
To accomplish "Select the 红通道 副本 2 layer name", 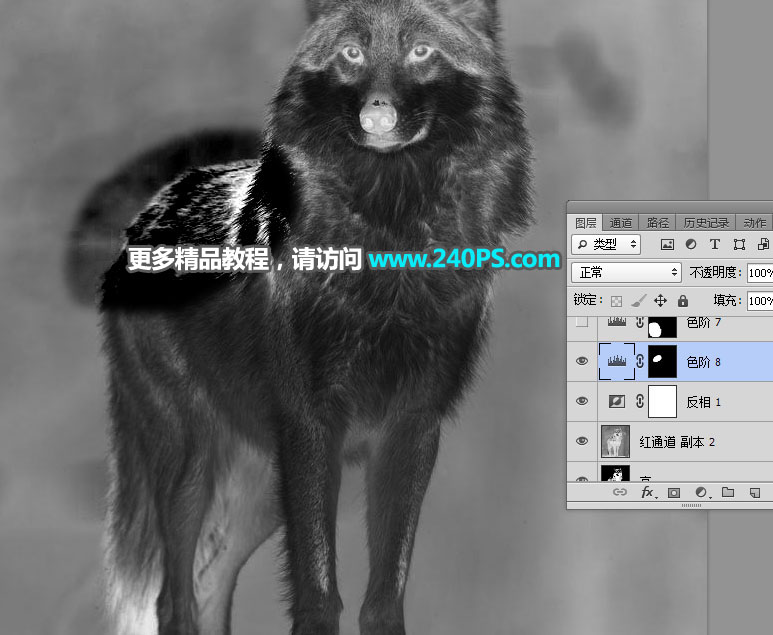I will [x=677, y=442].
